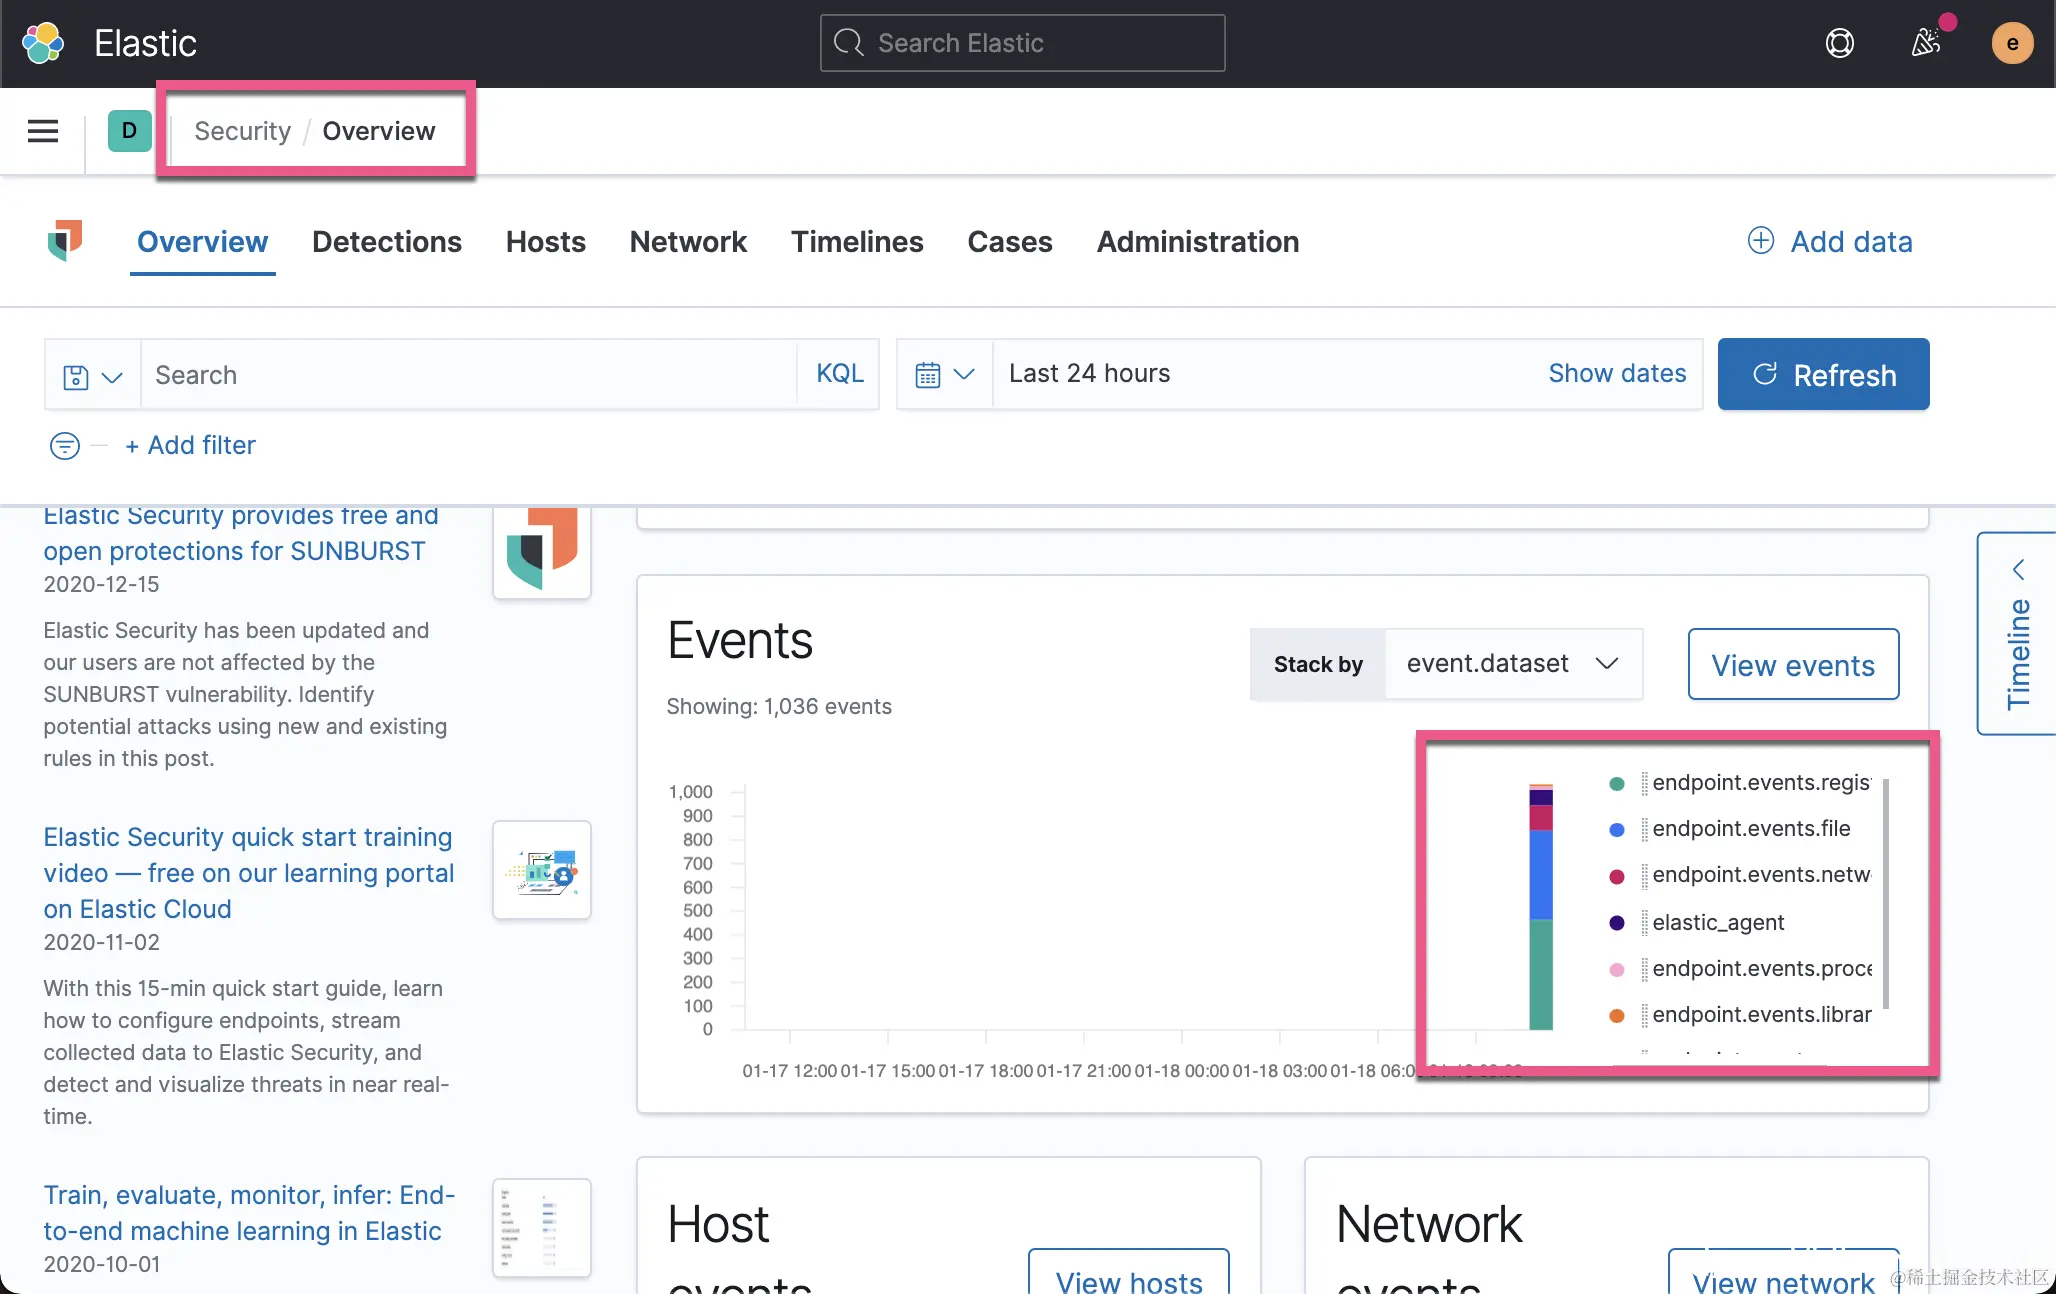Click the endpoint.events.network legend color dot

pos(1616,876)
